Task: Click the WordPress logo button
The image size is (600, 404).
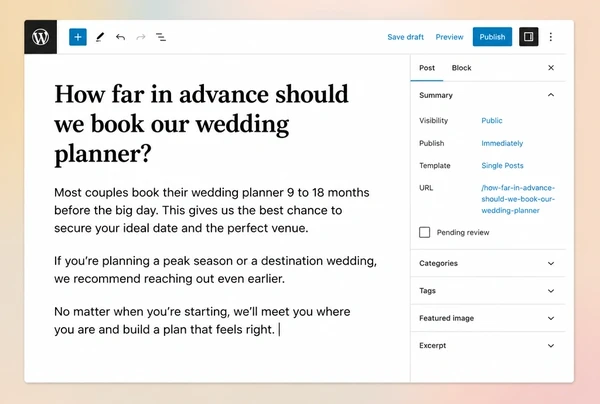Action: (41, 37)
